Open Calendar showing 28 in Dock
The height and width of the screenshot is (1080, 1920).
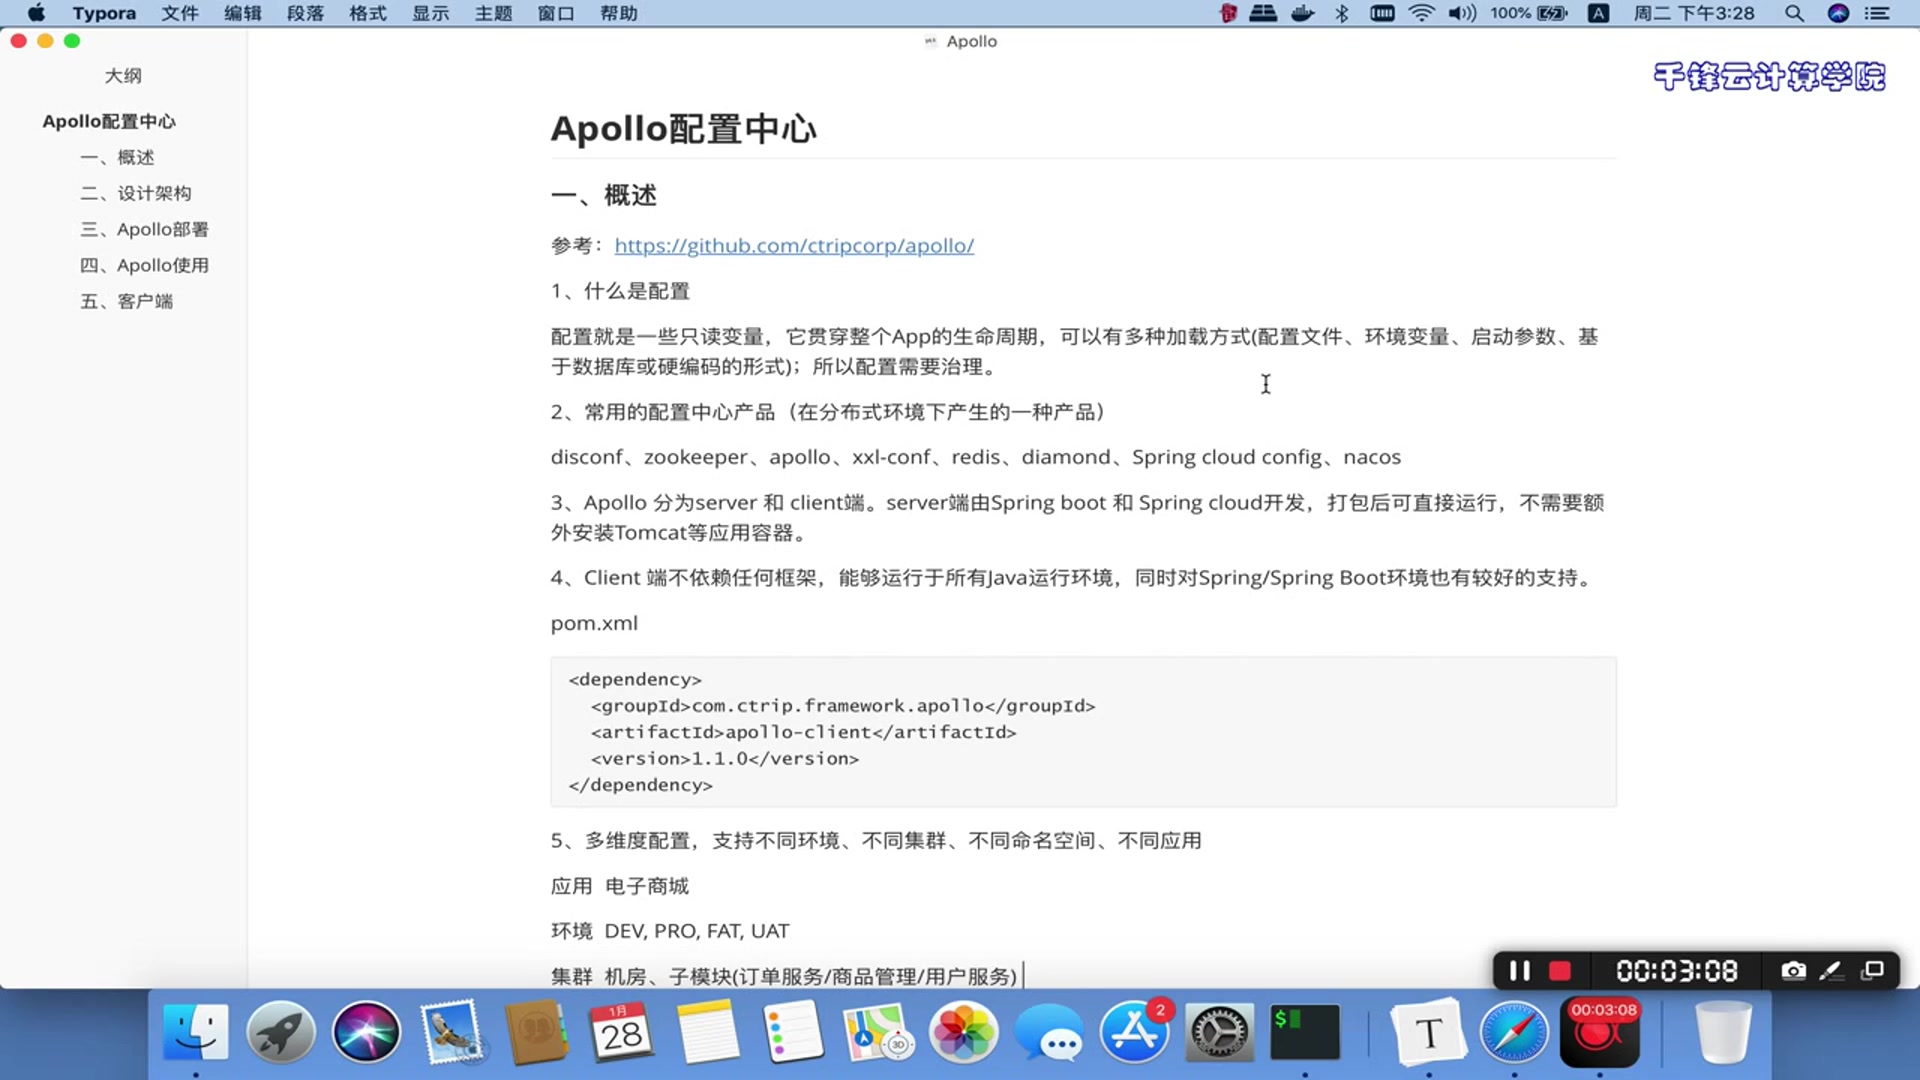click(x=622, y=1032)
